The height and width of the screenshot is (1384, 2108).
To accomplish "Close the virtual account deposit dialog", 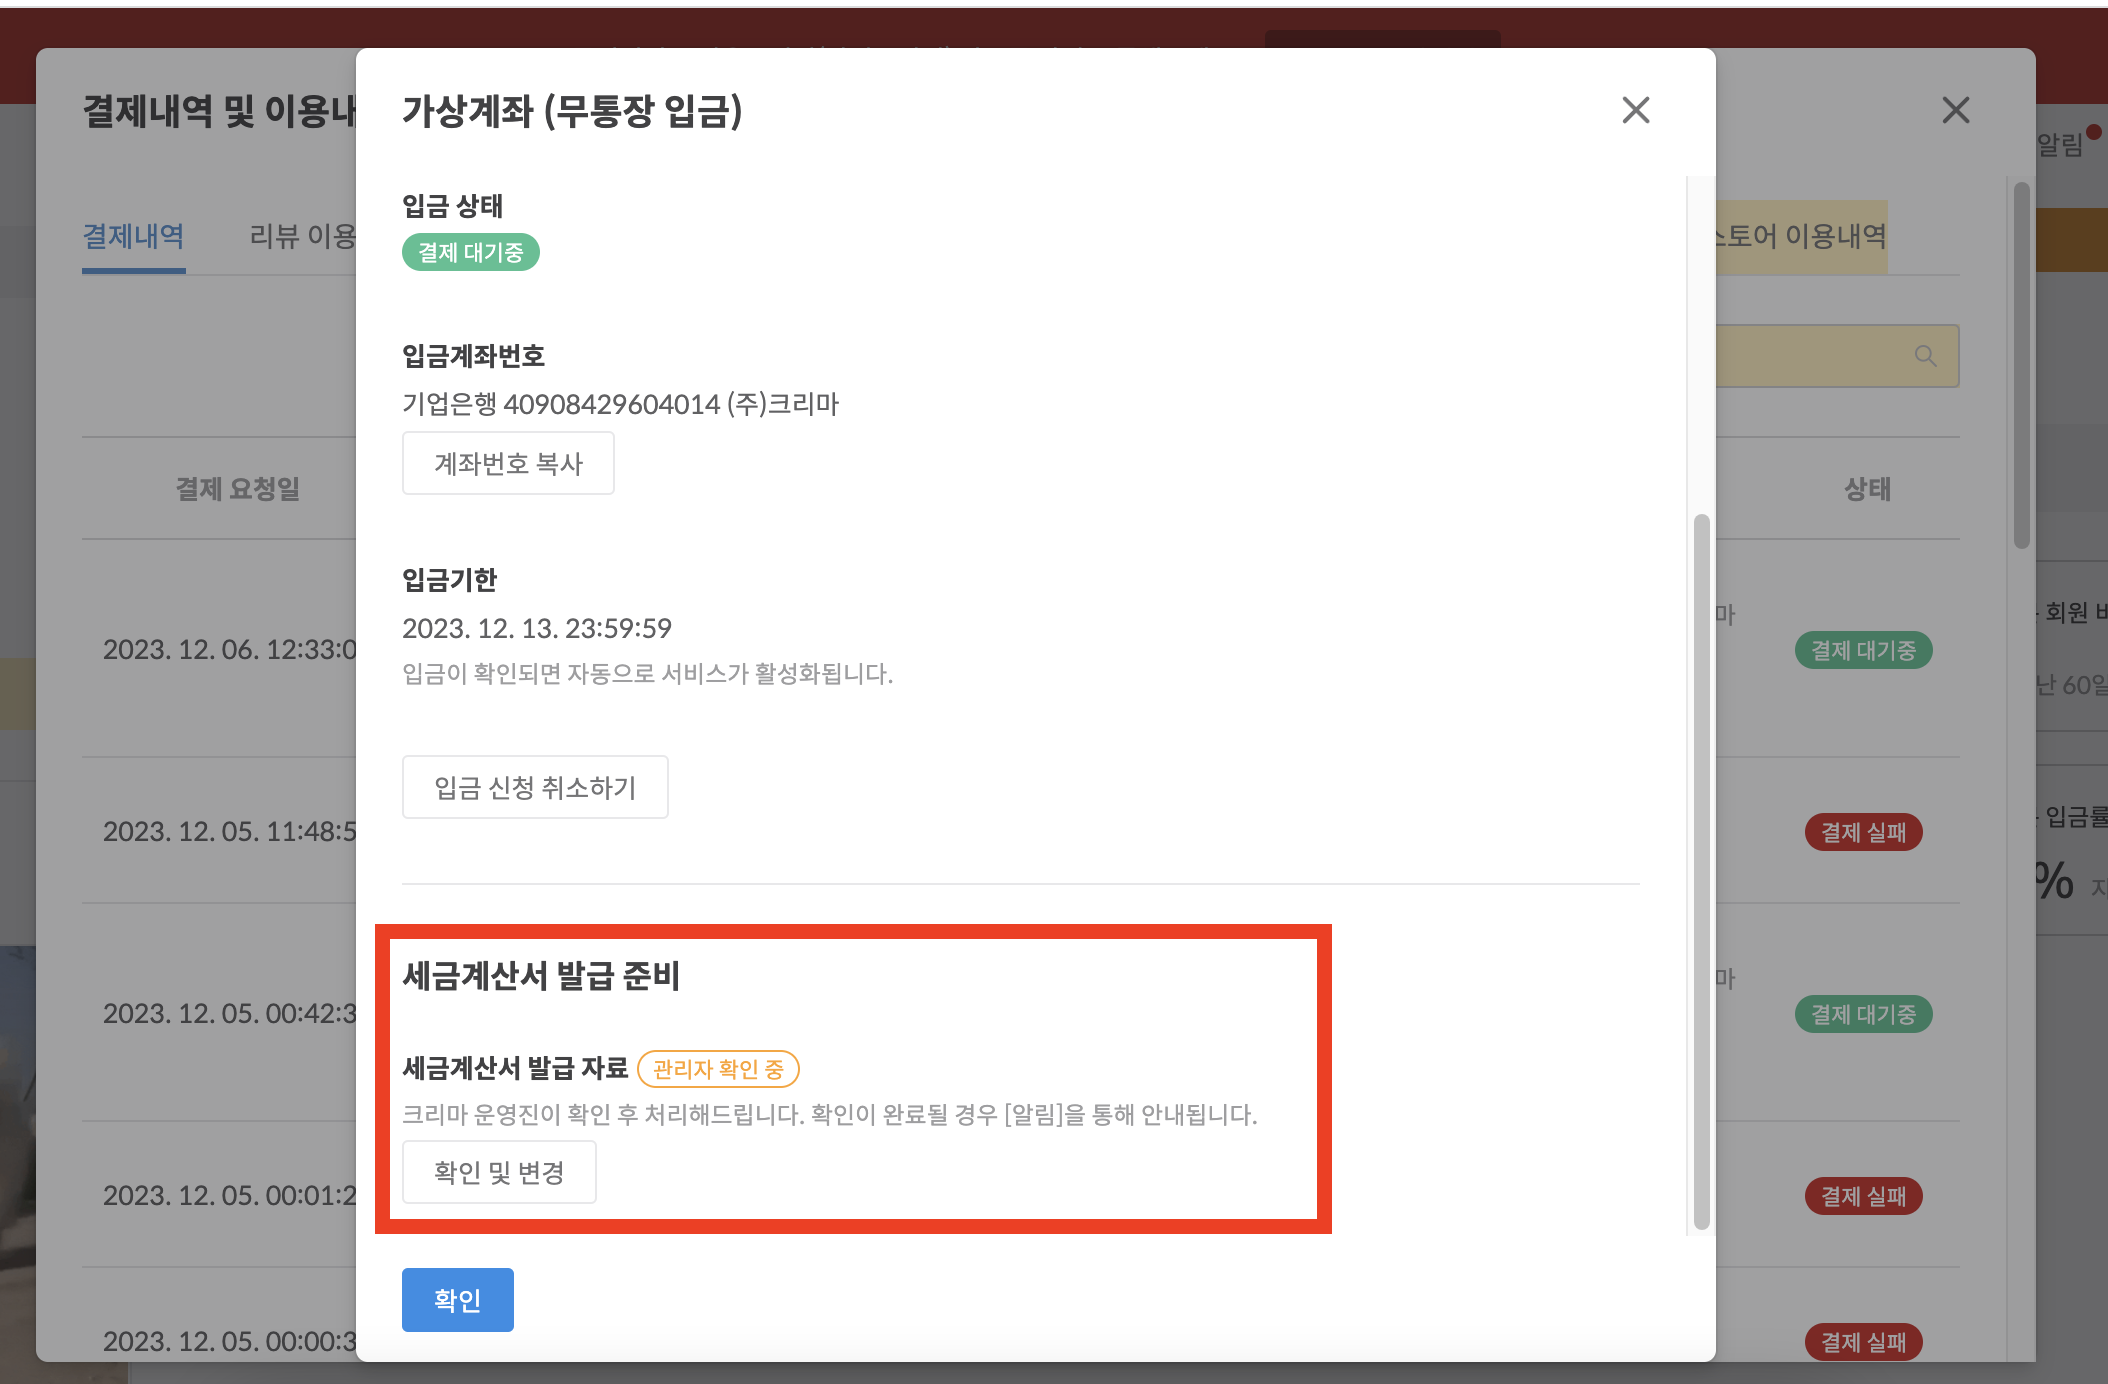I will [x=1635, y=110].
